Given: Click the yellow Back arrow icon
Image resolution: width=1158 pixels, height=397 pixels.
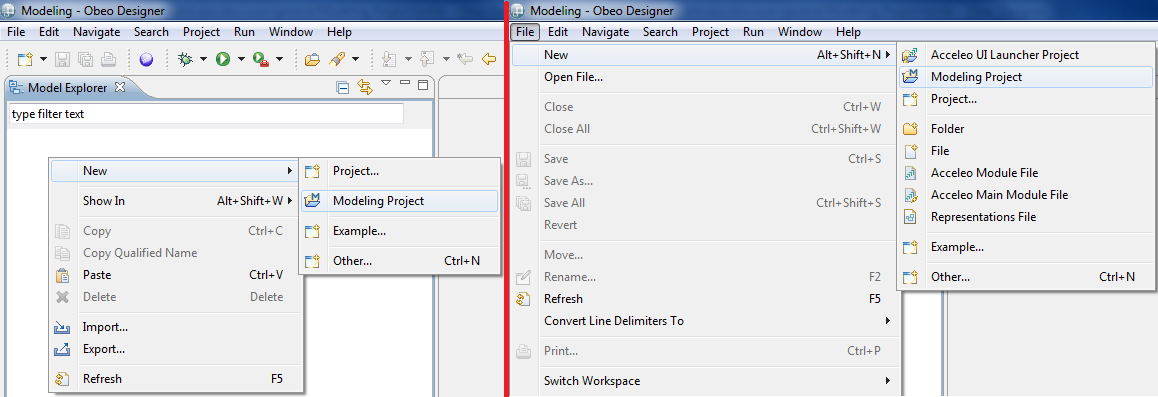Looking at the screenshot, I should click(x=488, y=58).
